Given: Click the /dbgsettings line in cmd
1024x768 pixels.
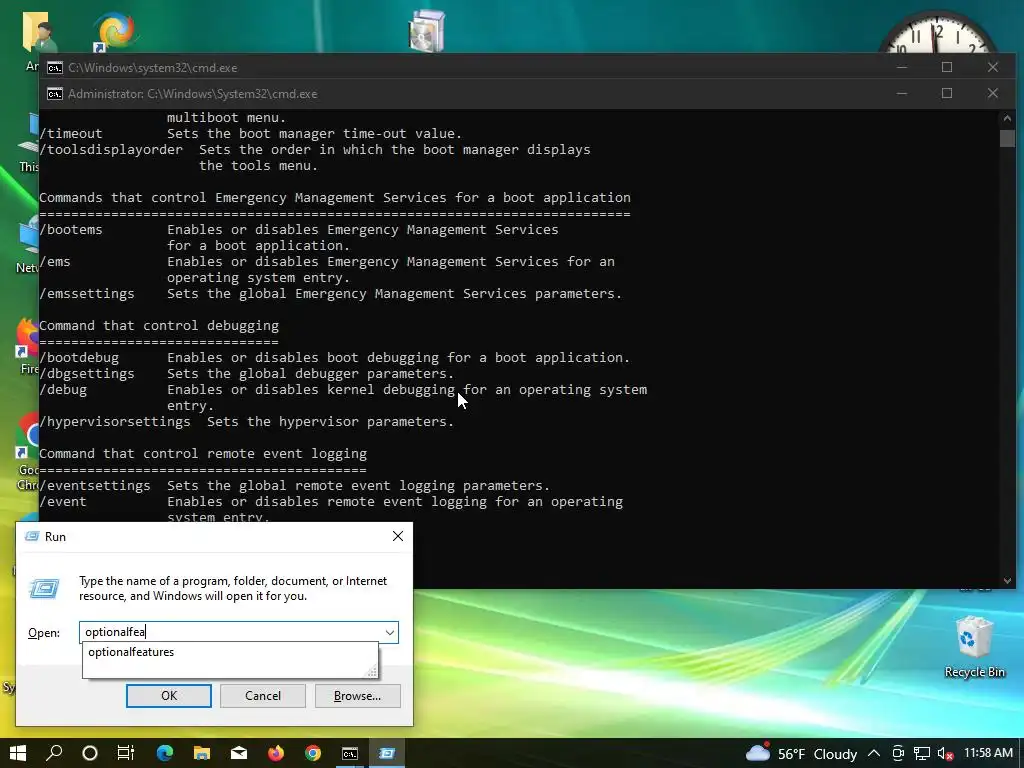Looking at the screenshot, I should point(246,374).
